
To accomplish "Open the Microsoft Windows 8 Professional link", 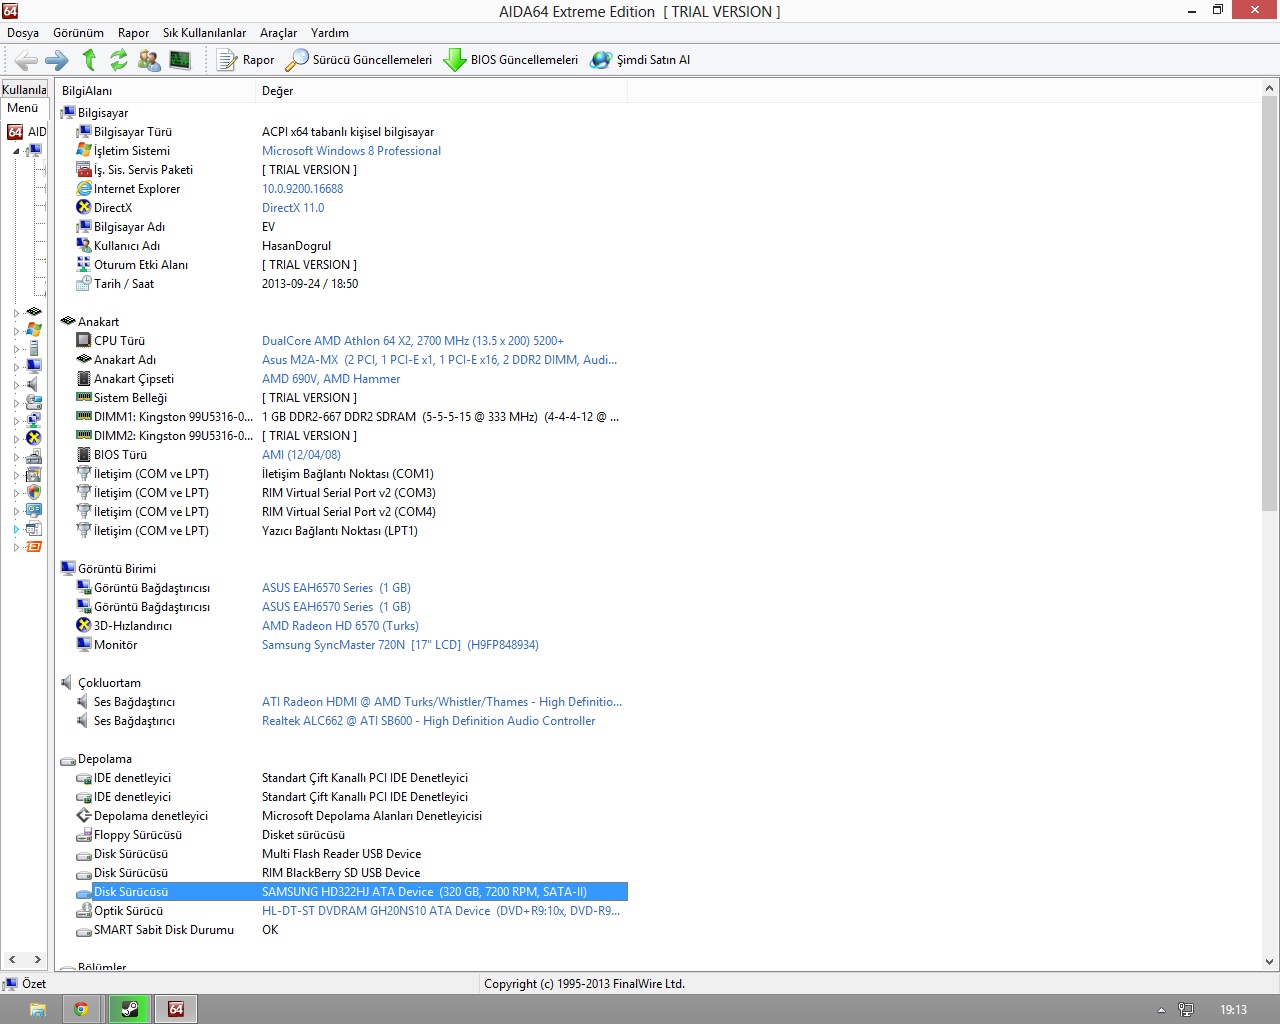I will tap(351, 151).
